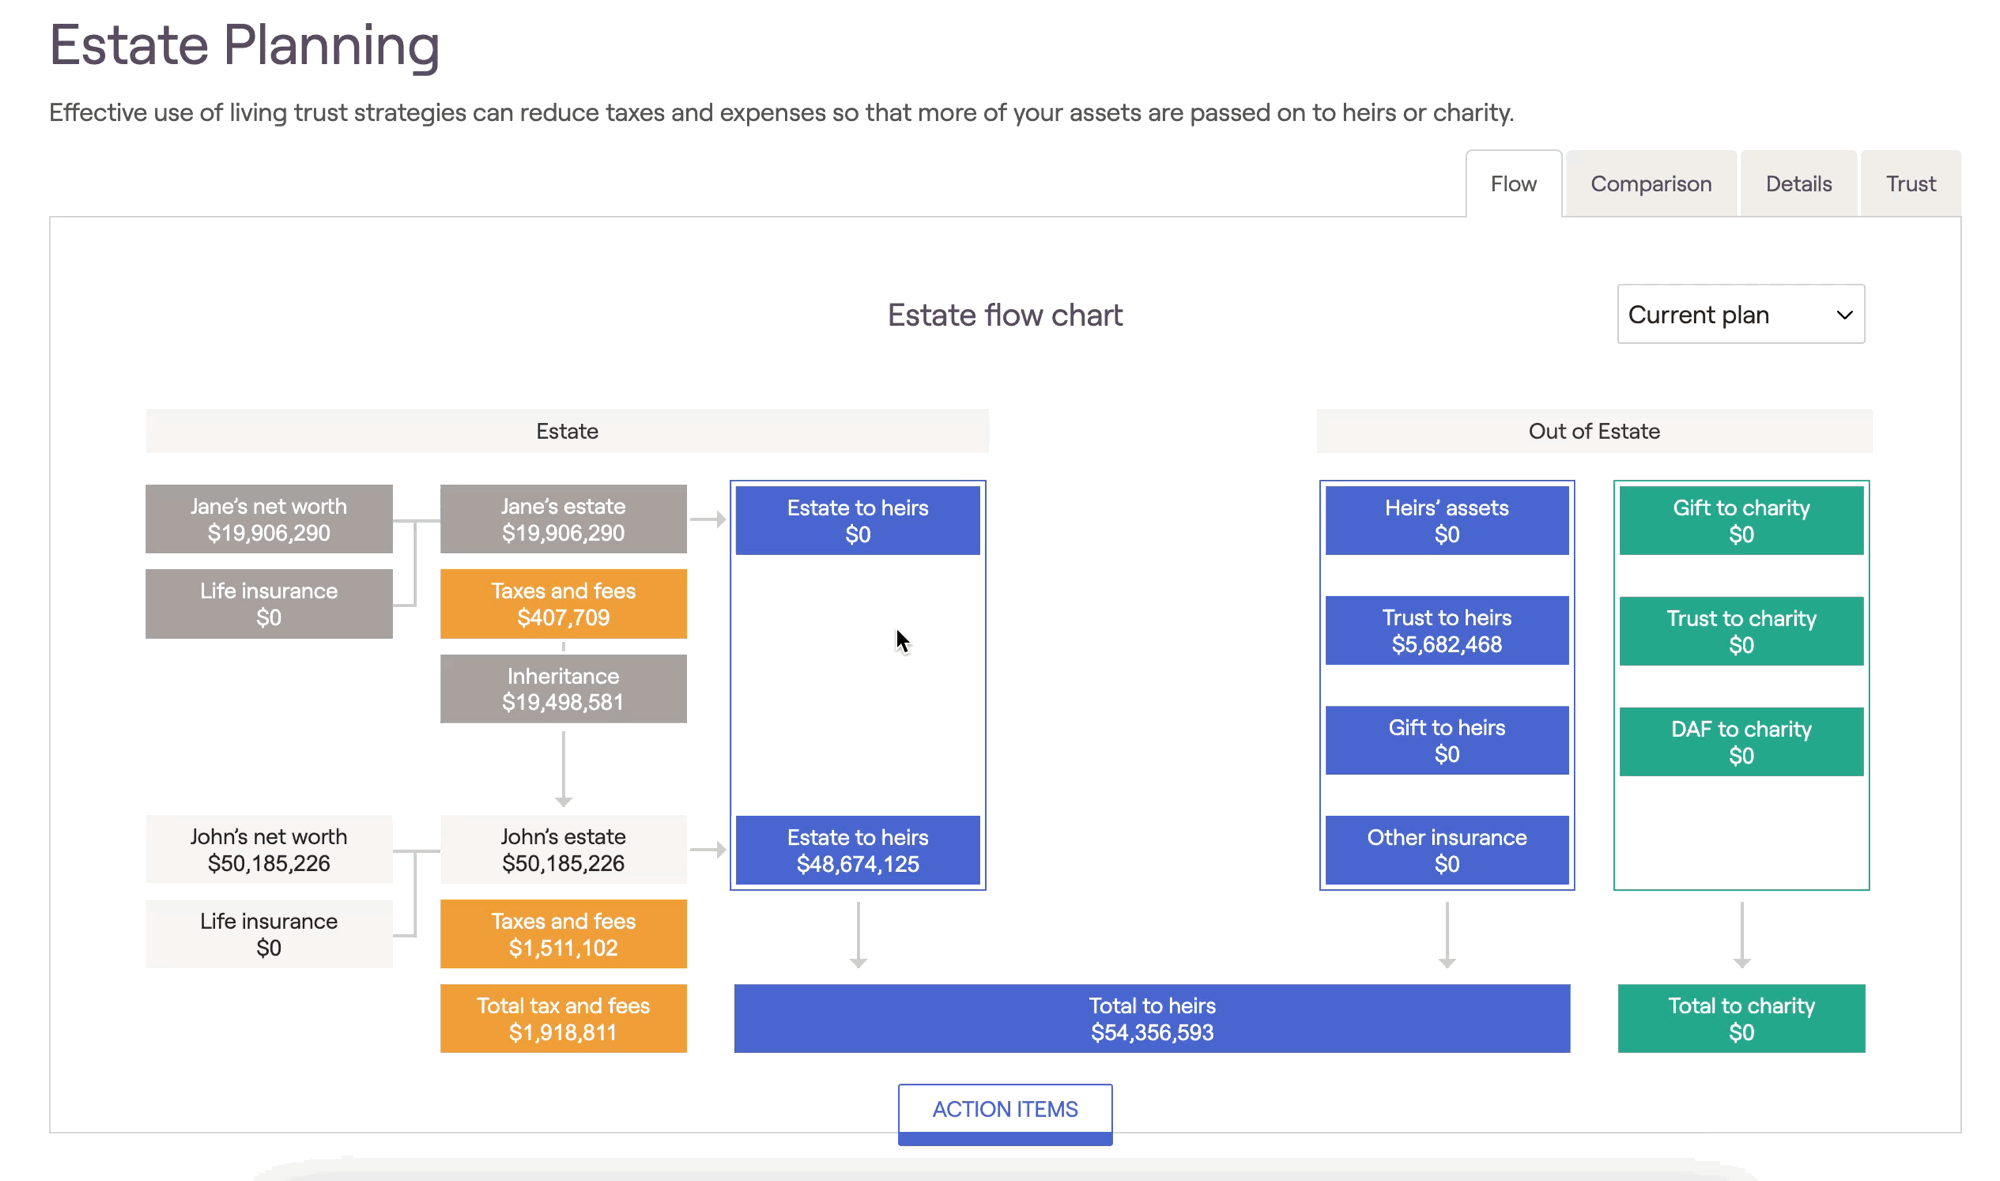Click the Gift to charity box
The image size is (2000, 1181).
pyautogui.click(x=1740, y=520)
